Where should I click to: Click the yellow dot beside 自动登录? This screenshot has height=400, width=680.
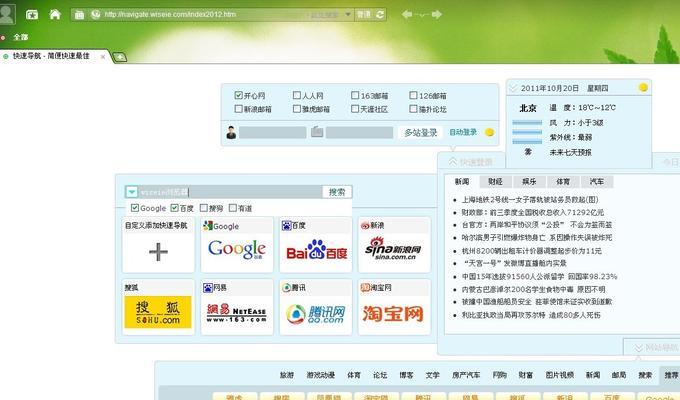click(x=489, y=132)
